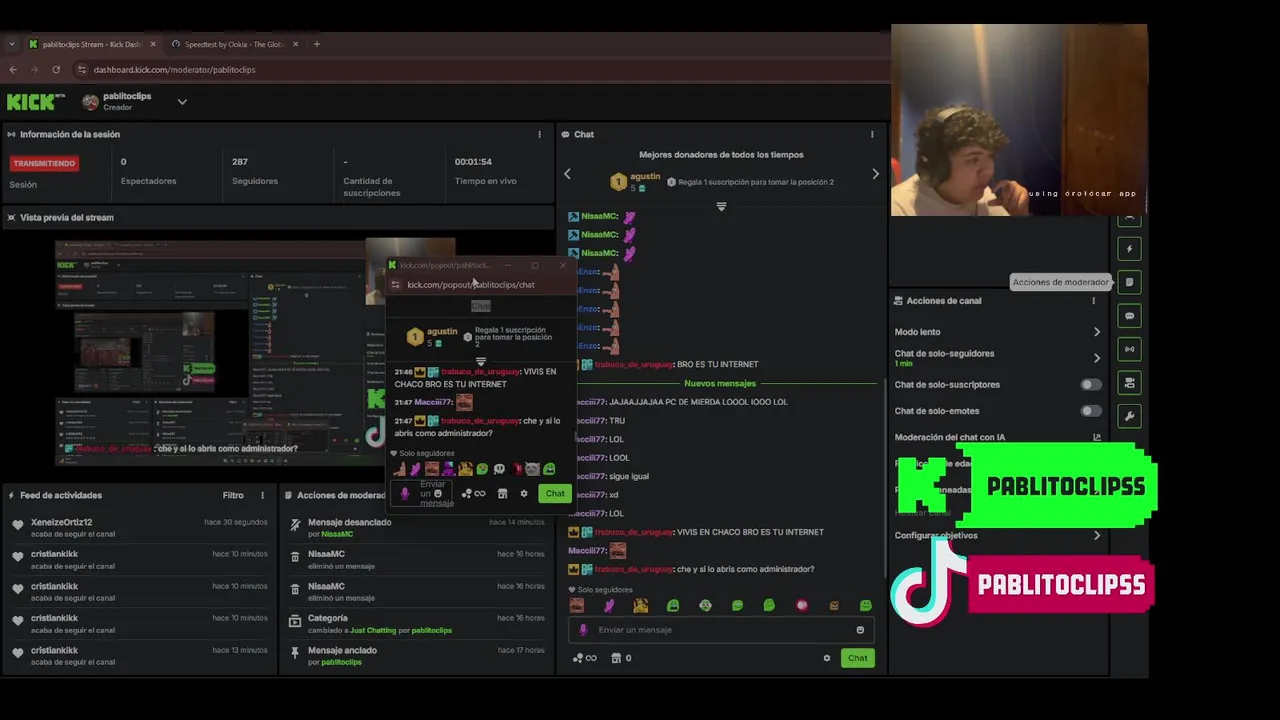The image size is (1280, 720).
Task: Open the Kick logo home link
Action: coord(36,102)
